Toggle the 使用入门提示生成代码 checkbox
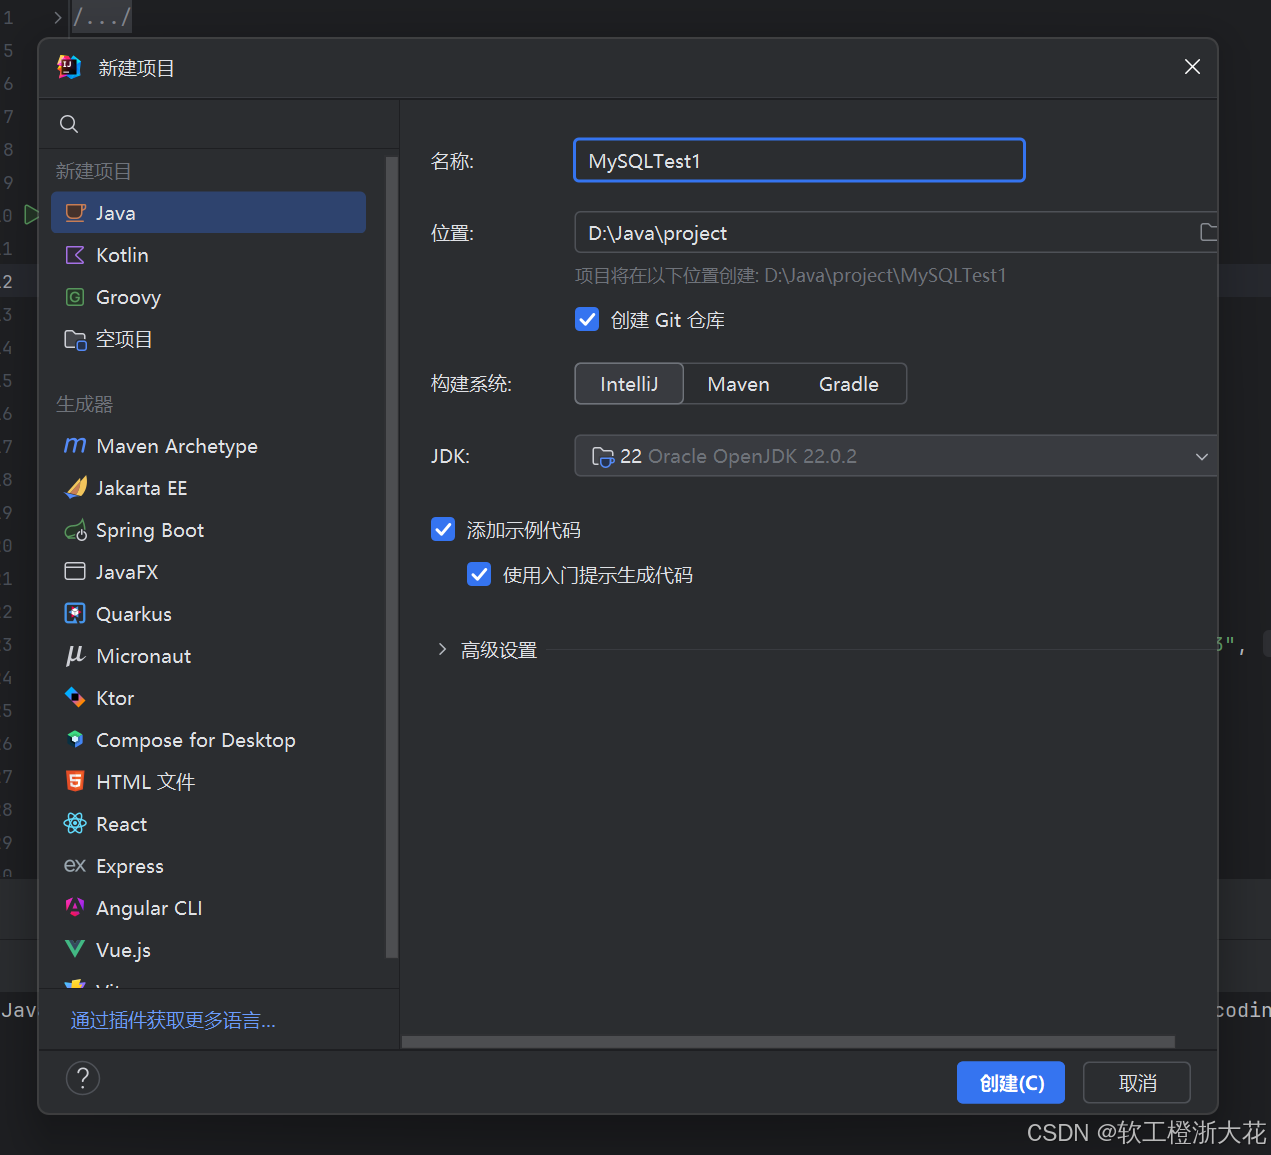 (479, 574)
